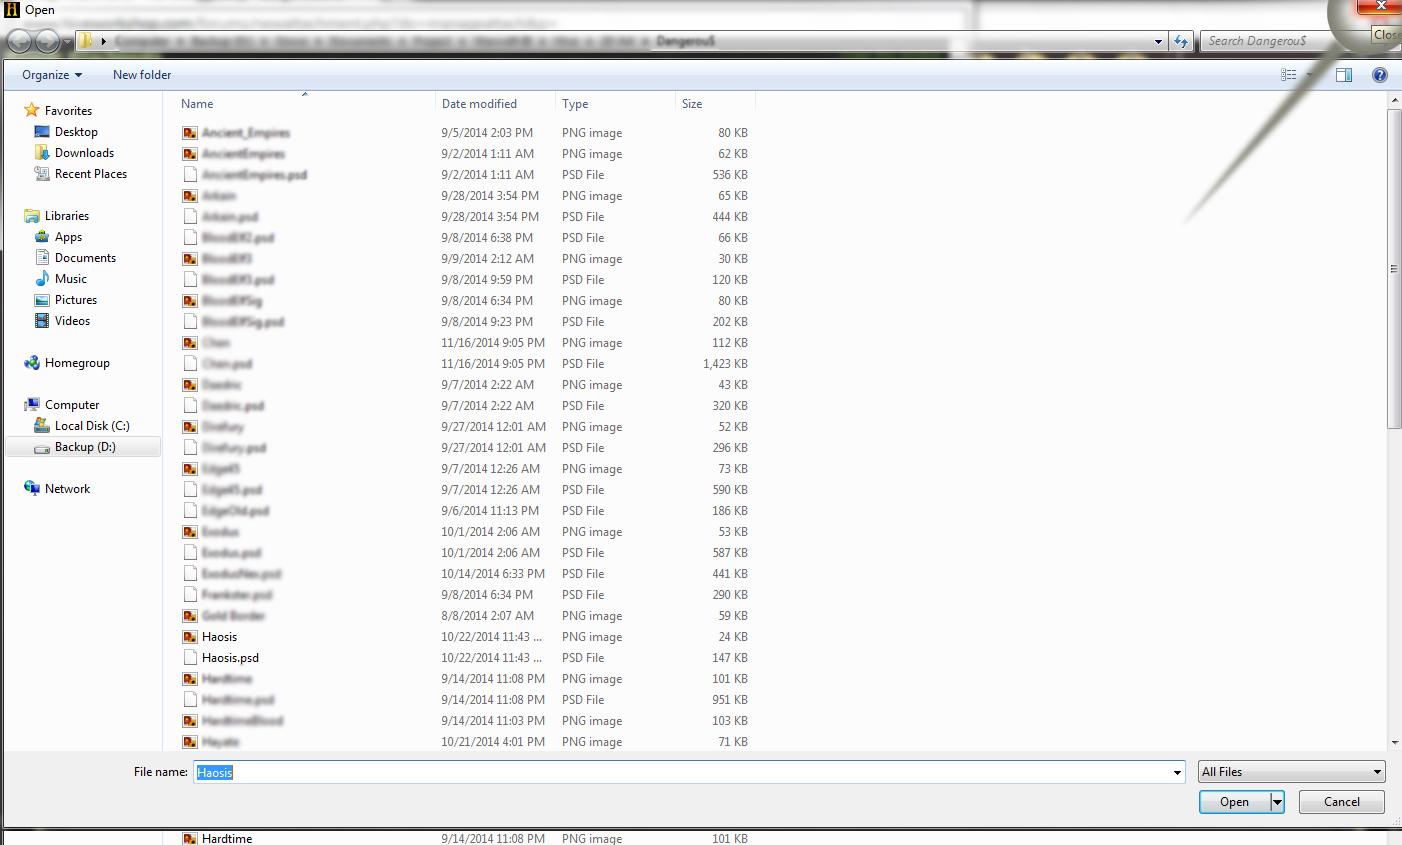1402x845 pixels.
Task: Expand the File name history dropdown arrow
Action: coord(1177,772)
